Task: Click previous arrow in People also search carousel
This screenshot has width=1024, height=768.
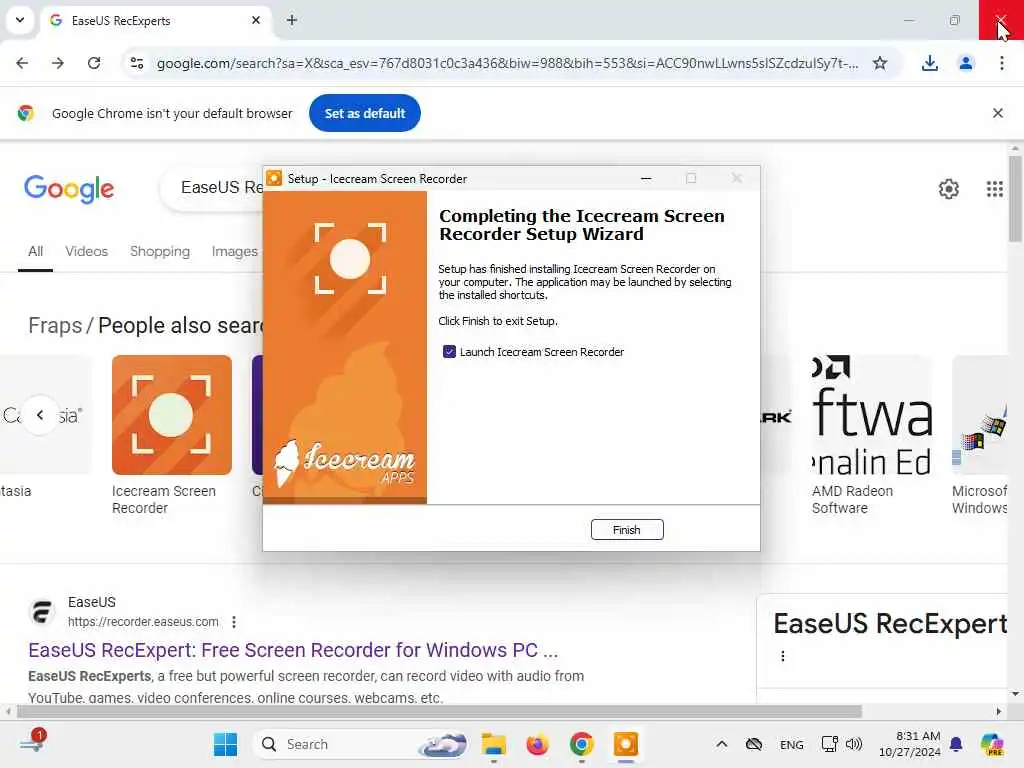Action: pos(40,415)
